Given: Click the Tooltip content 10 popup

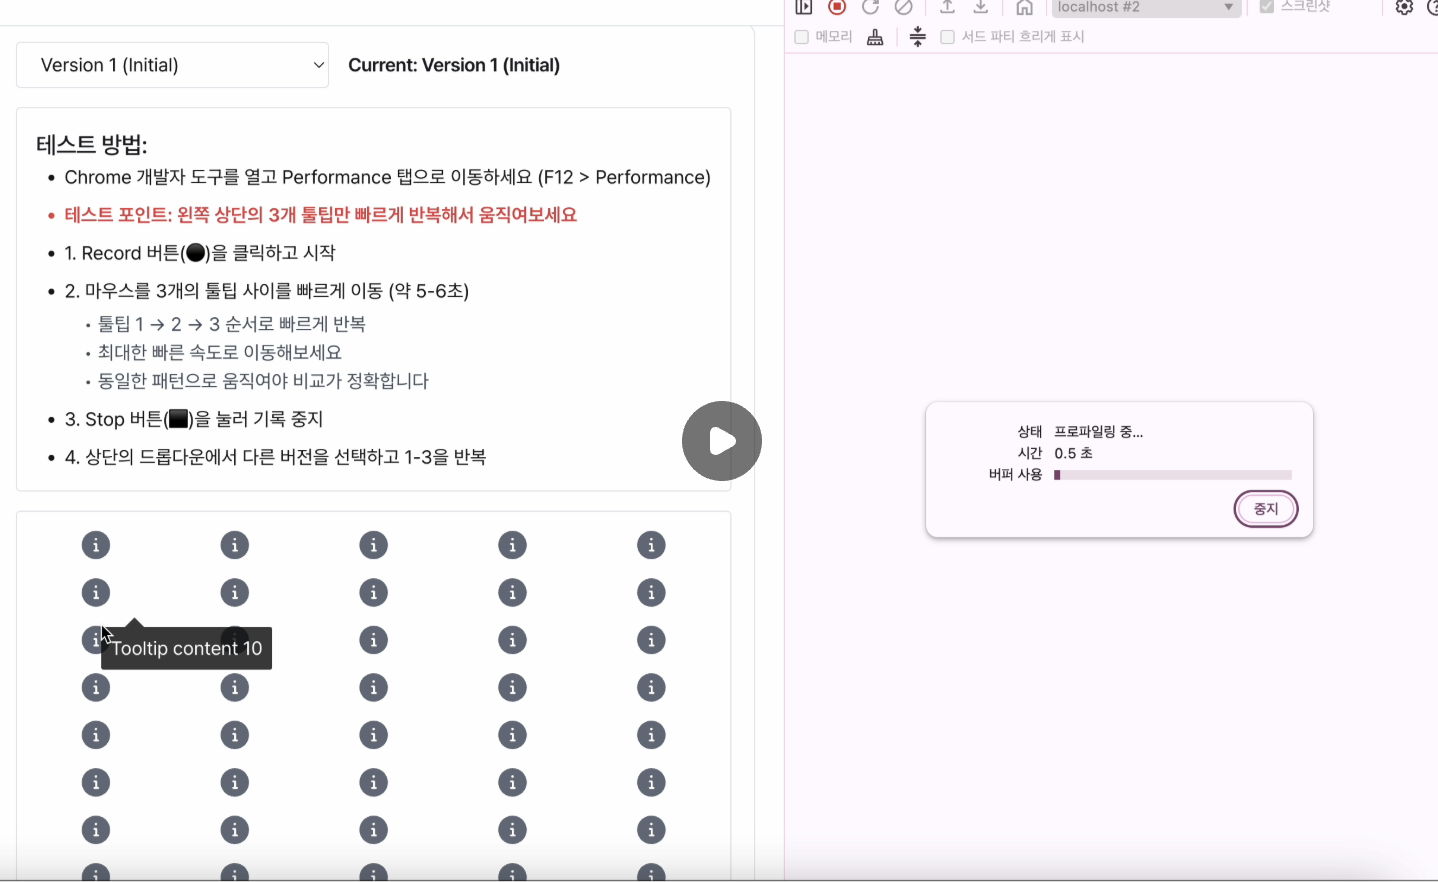Looking at the screenshot, I should [x=185, y=648].
